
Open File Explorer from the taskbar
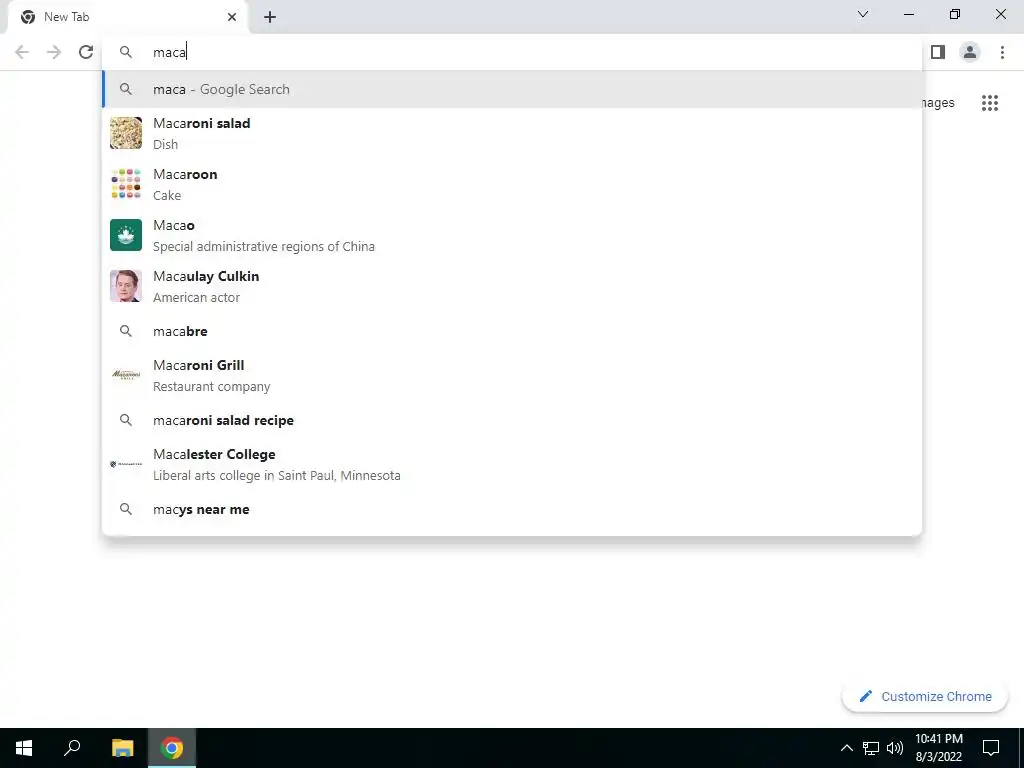[122, 748]
